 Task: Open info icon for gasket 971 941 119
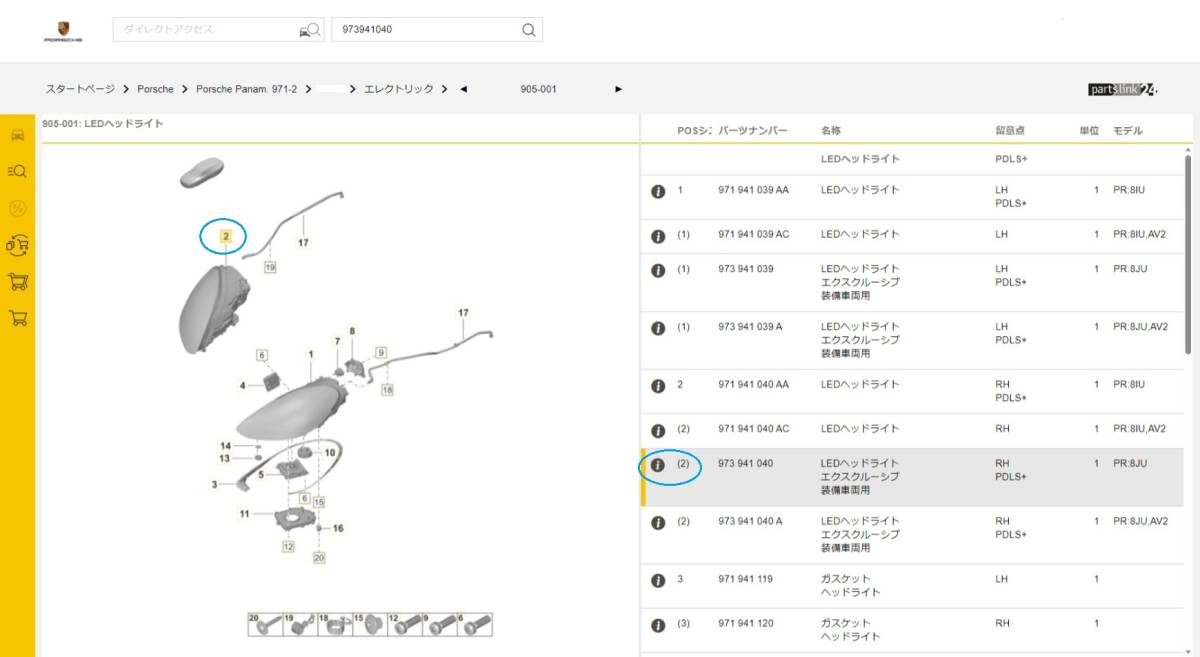point(657,578)
